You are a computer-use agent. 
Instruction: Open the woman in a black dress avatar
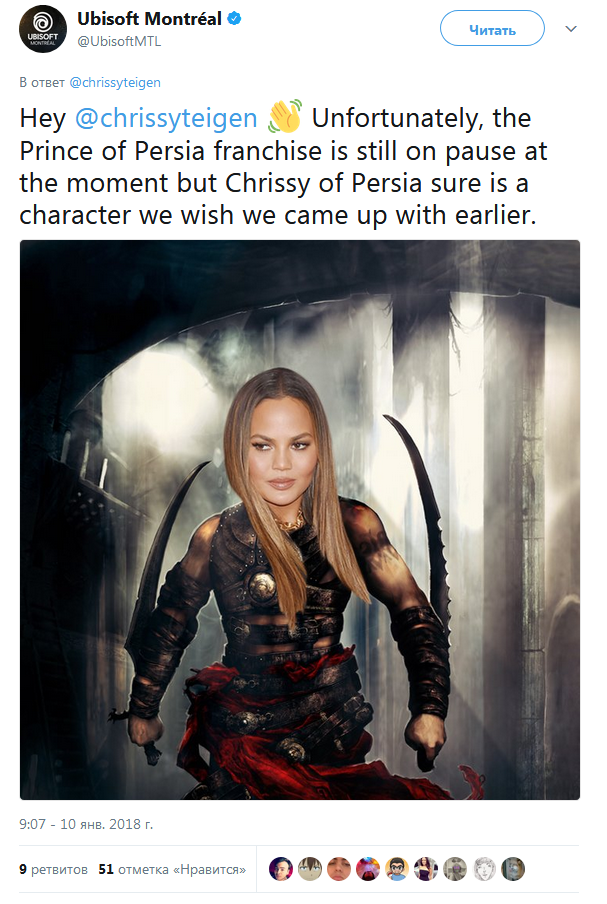426,869
